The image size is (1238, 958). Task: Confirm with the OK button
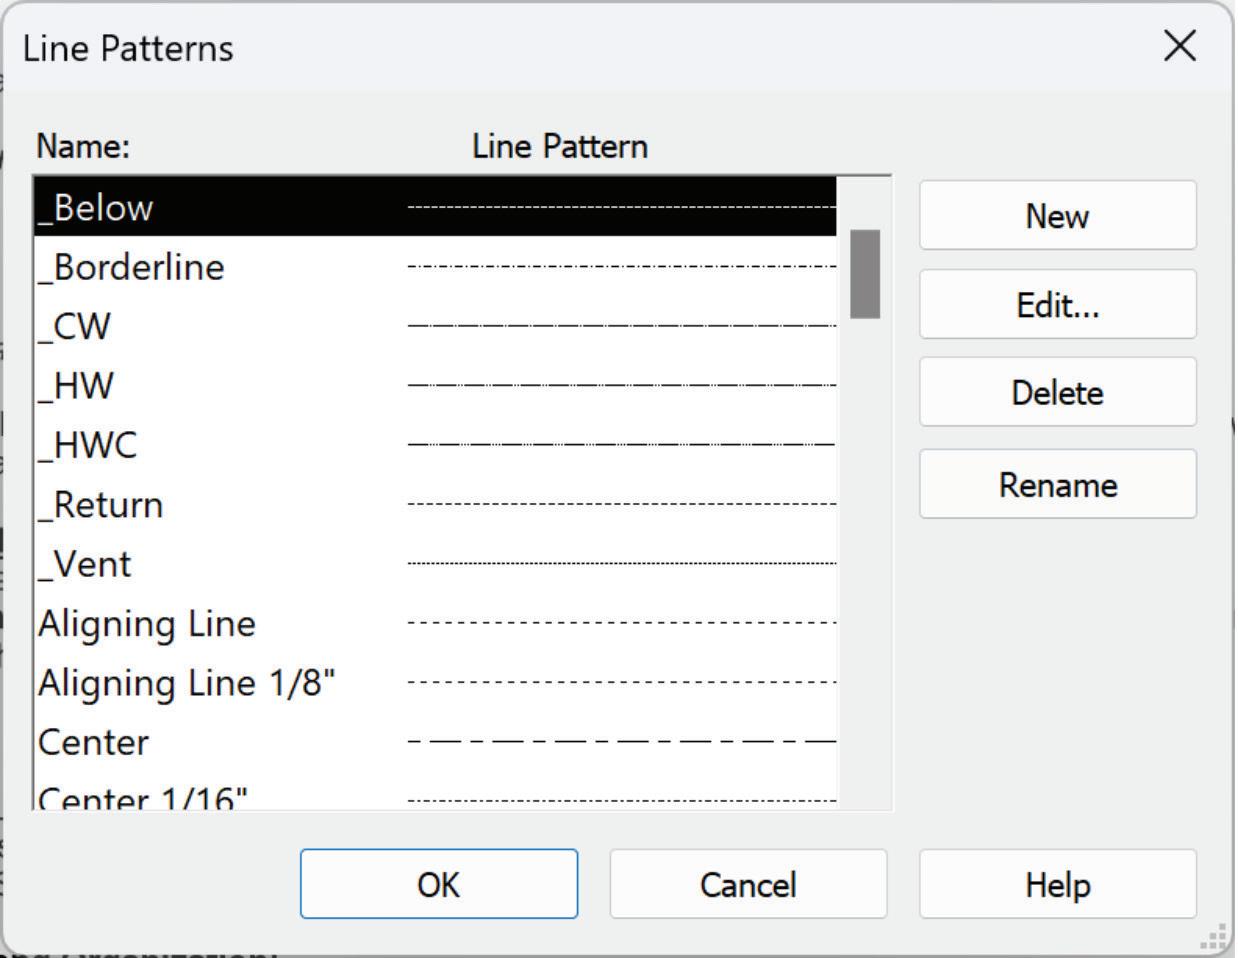[438, 884]
